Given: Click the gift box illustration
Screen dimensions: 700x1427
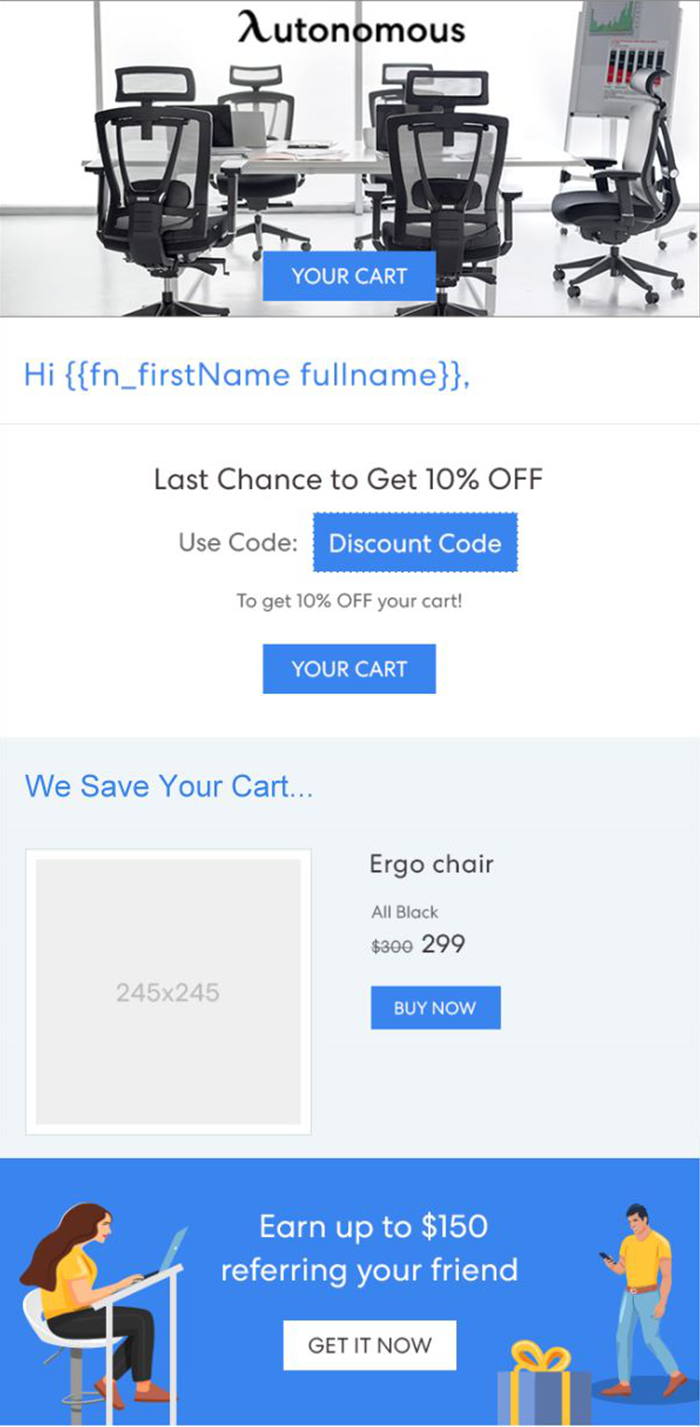Looking at the screenshot, I should (x=544, y=1385).
